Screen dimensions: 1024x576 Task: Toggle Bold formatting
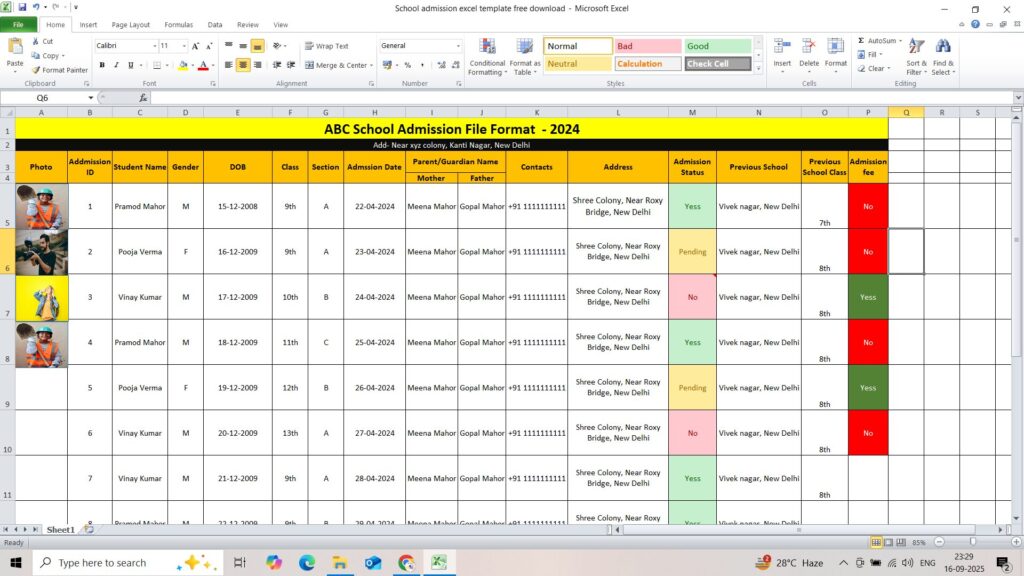pos(102,65)
